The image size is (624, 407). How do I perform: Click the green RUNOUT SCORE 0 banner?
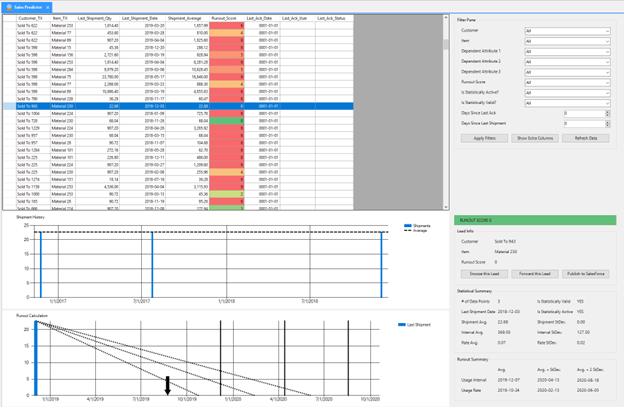click(x=535, y=220)
